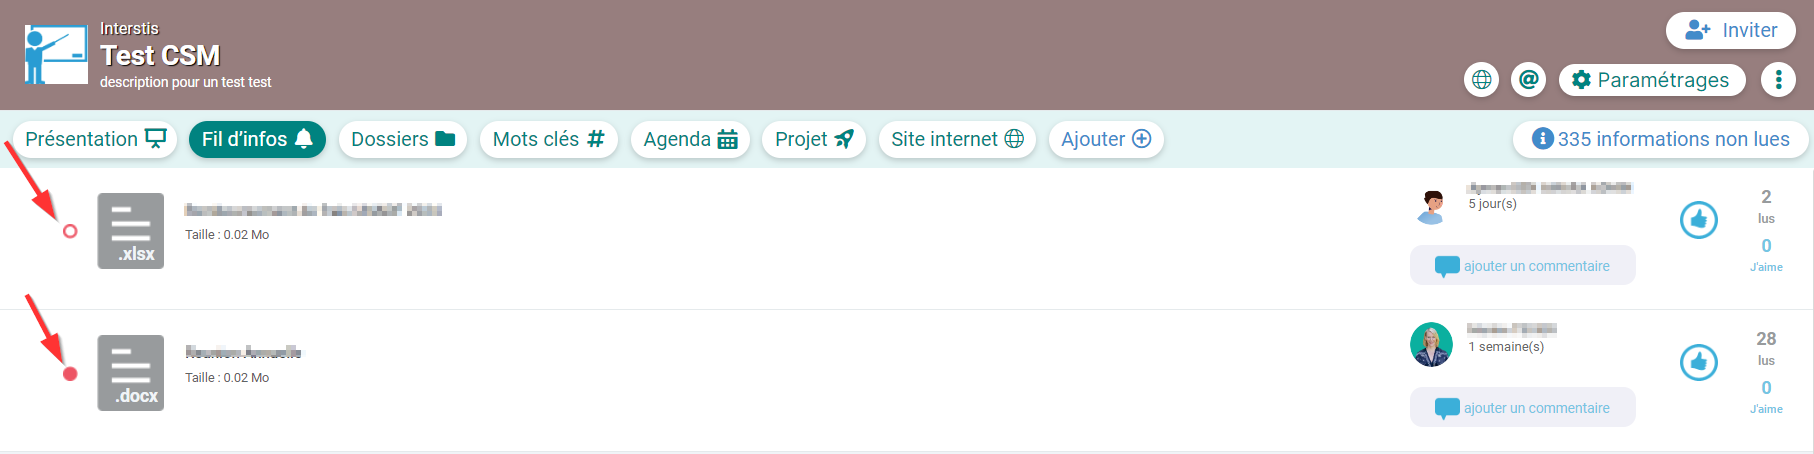Select the Fil d'infos tab

pos(257,139)
